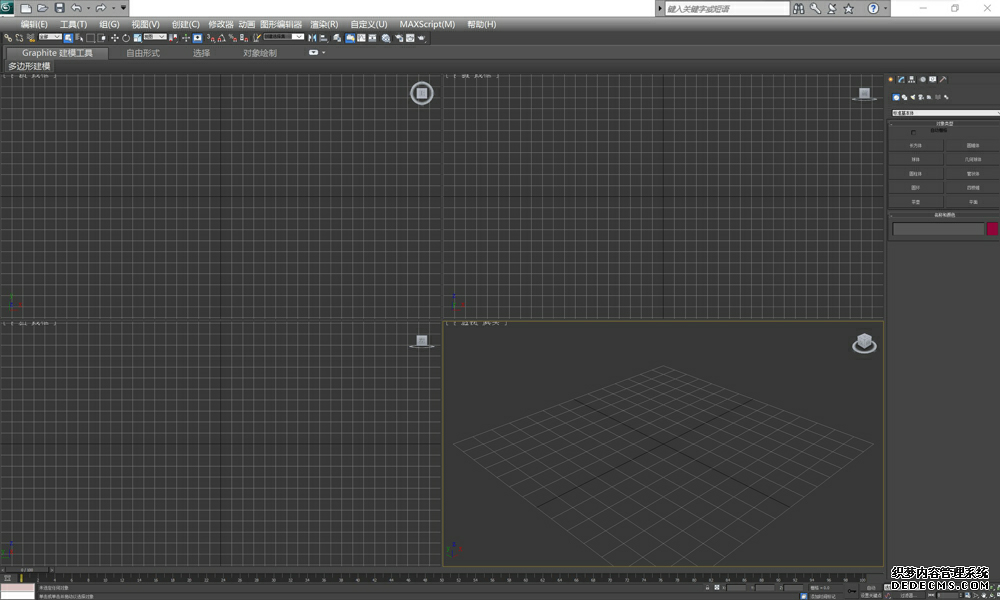Open the 渲染(R) menu
This screenshot has width=1000, height=600.
(324, 24)
